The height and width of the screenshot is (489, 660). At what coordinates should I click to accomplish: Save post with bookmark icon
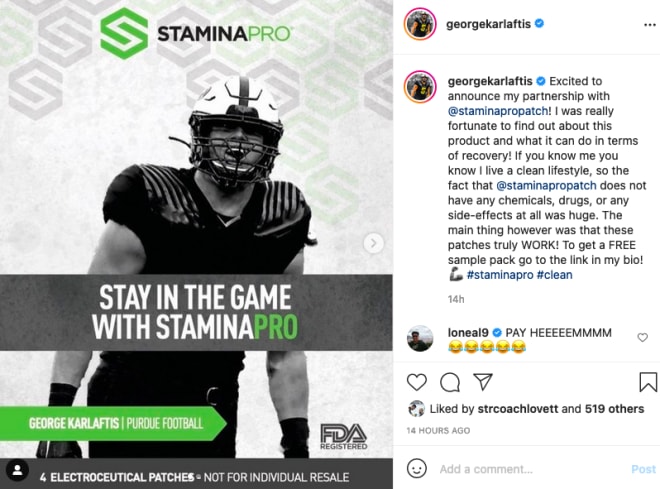coord(648,382)
